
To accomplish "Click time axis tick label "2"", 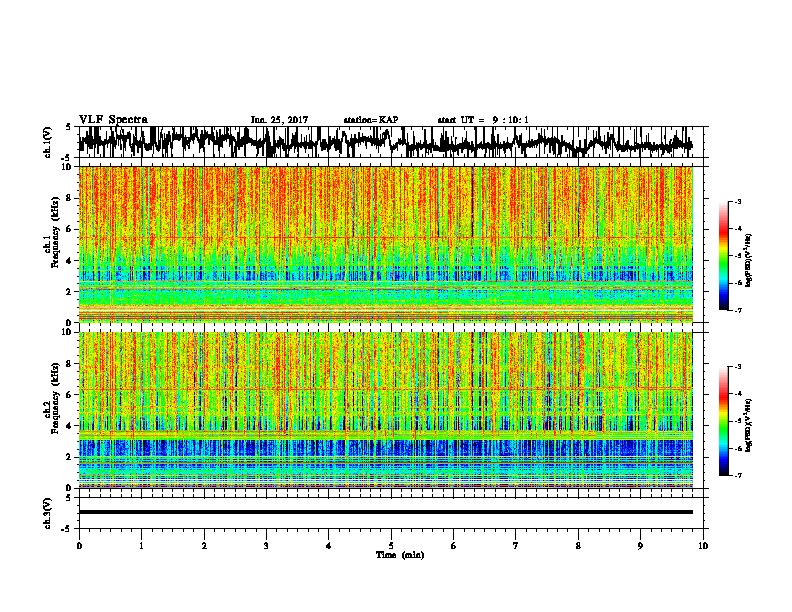I will coord(204,546).
